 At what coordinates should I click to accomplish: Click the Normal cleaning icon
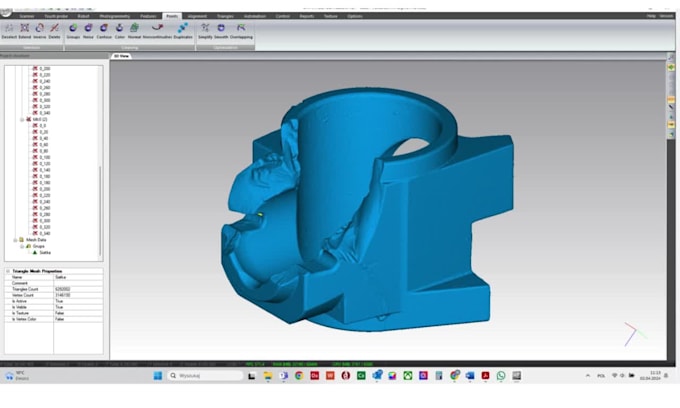pos(134,28)
